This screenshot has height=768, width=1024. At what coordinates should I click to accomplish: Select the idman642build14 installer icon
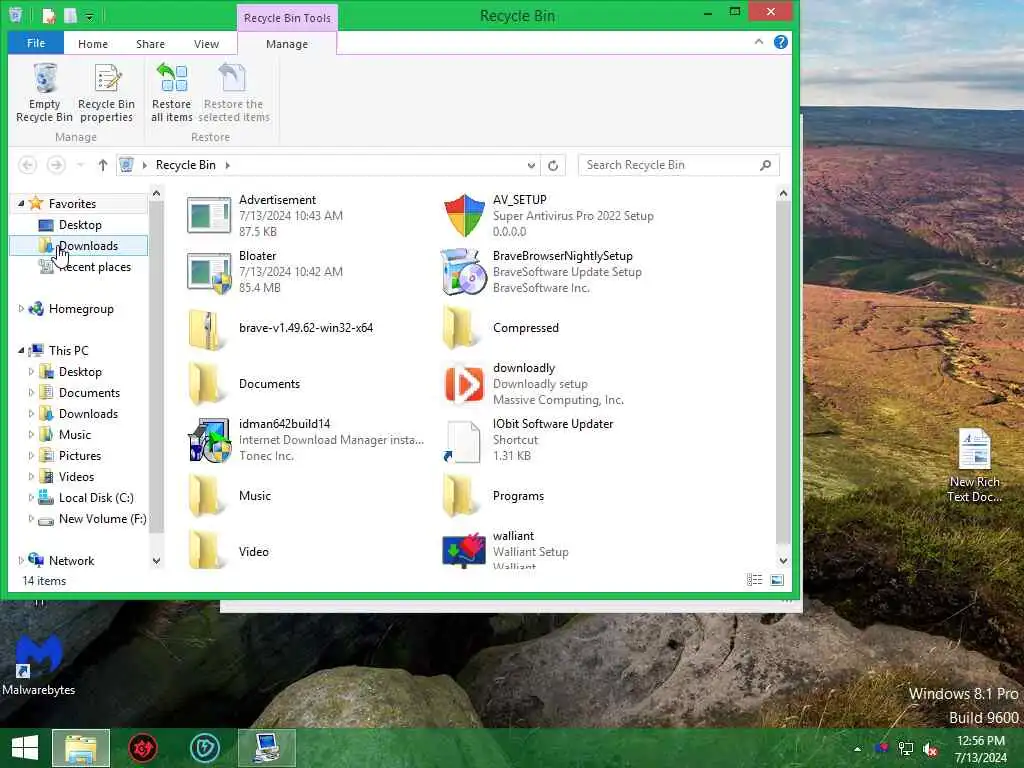click(x=209, y=440)
